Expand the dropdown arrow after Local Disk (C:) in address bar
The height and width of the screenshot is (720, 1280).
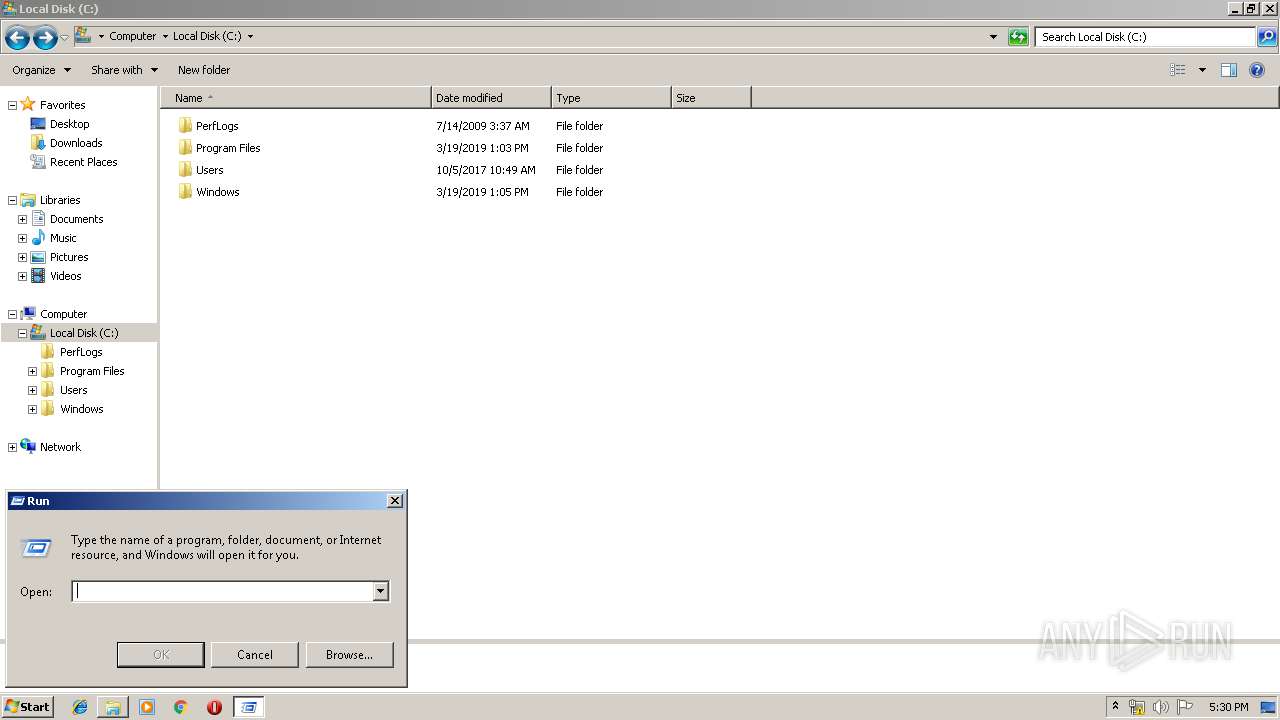[250, 36]
